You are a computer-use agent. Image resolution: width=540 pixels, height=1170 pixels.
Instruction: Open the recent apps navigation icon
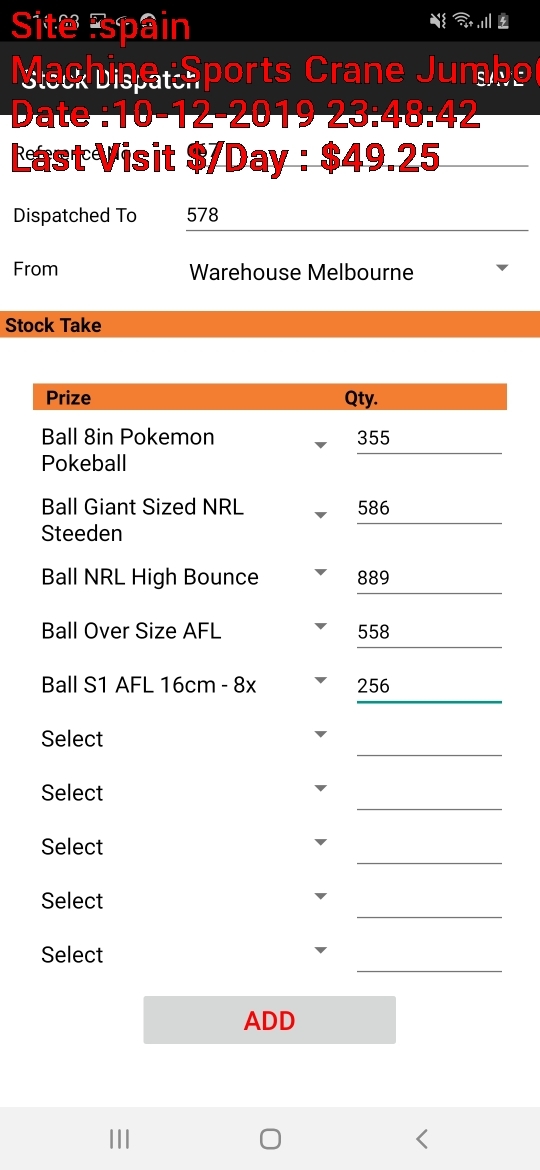click(119, 1139)
